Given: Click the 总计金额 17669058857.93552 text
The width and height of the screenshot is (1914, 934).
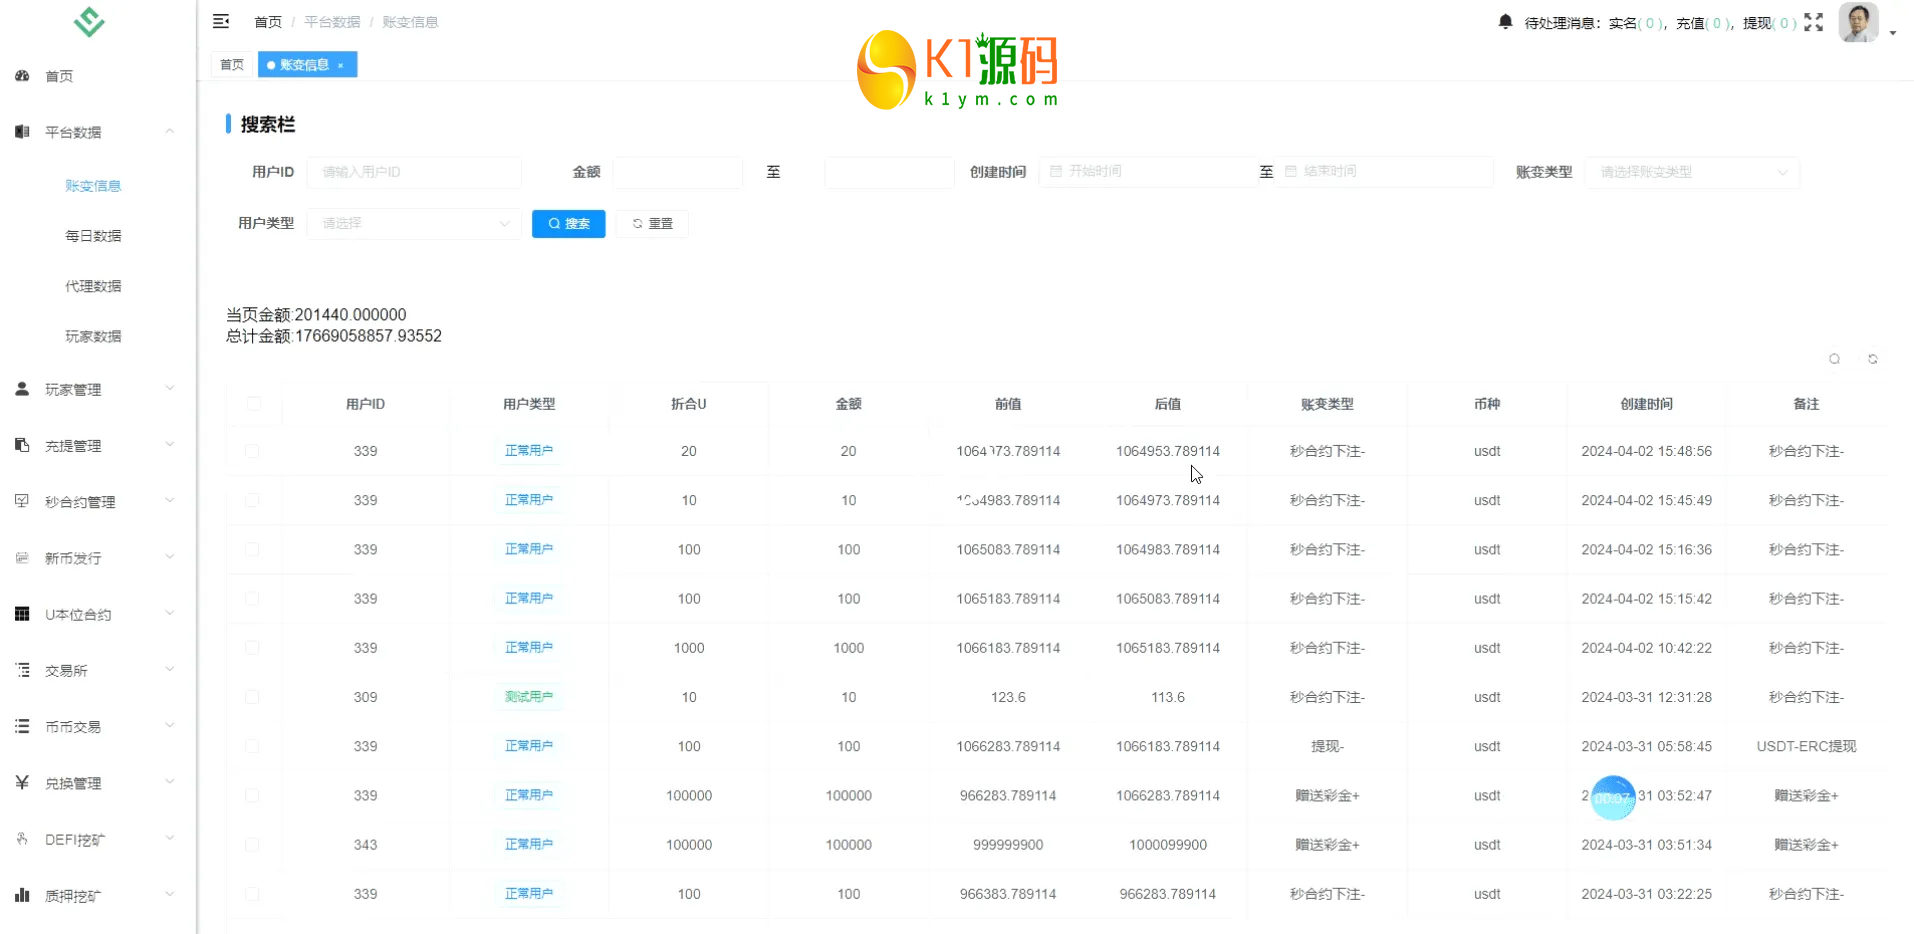Looking at the screenshot, I should pyautogui.click(x=334, y=336).
